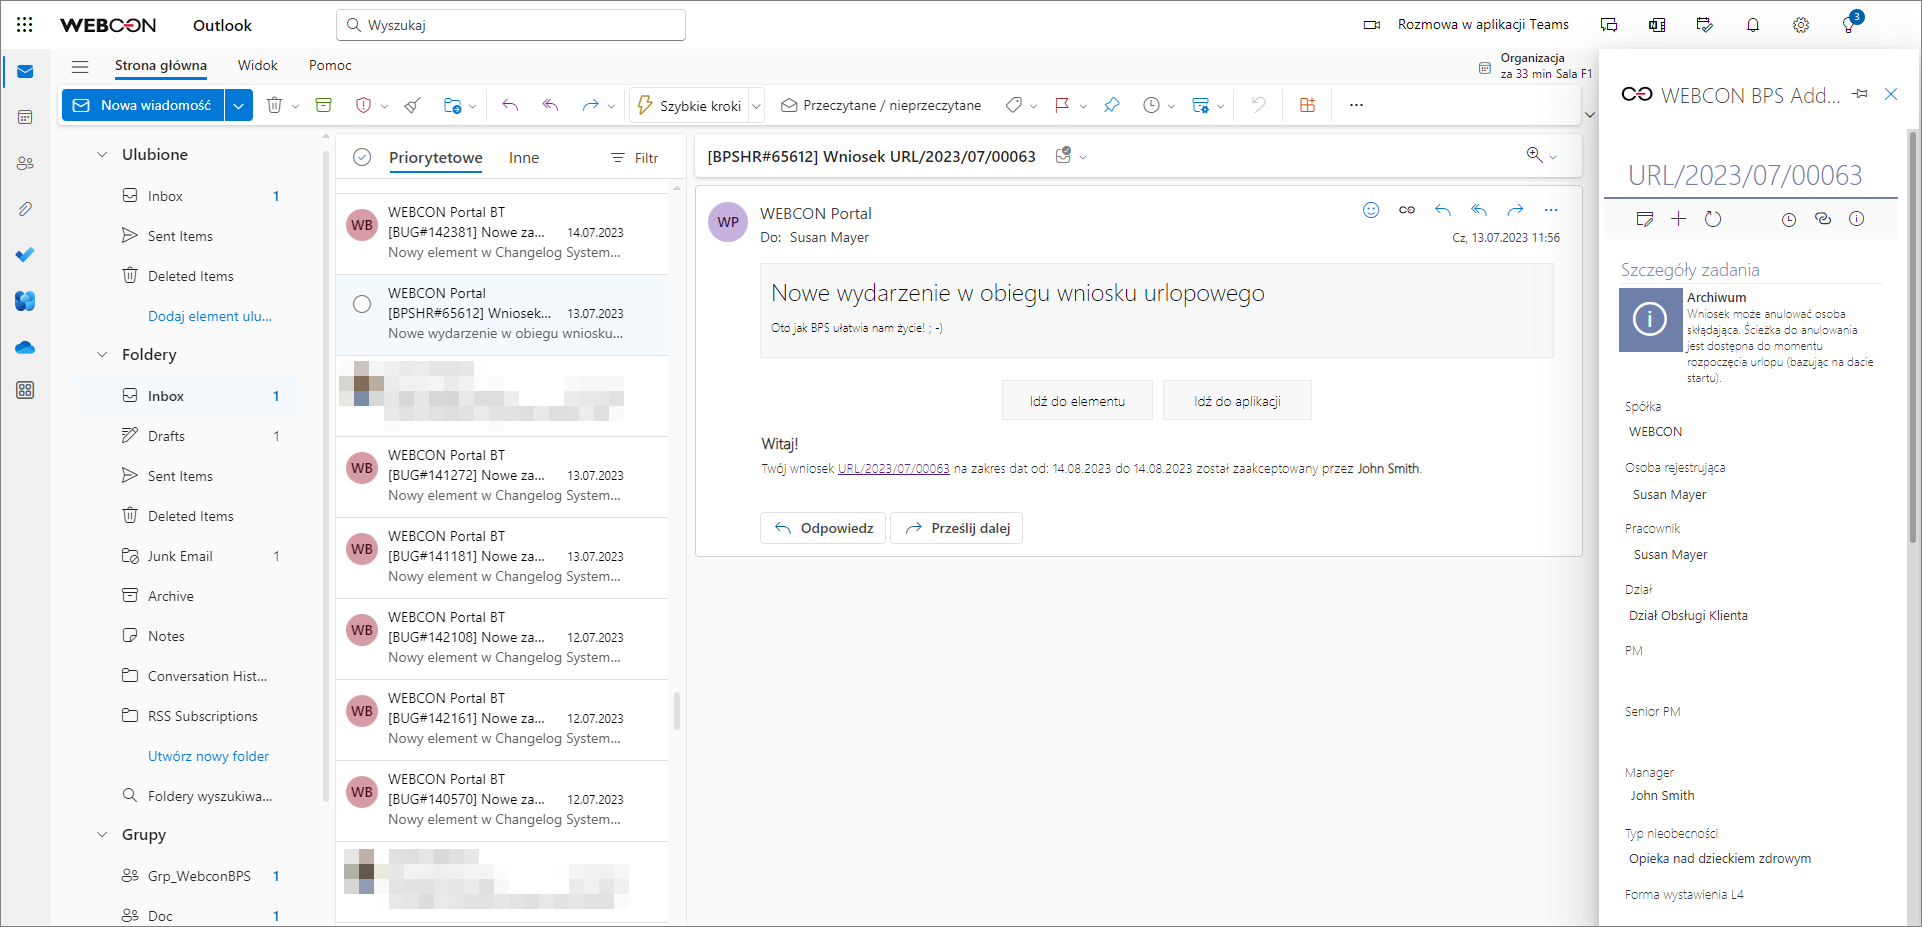
Task: Open the Szybkie kroki dropdown arrow
Action: click(x=757, y=106)
